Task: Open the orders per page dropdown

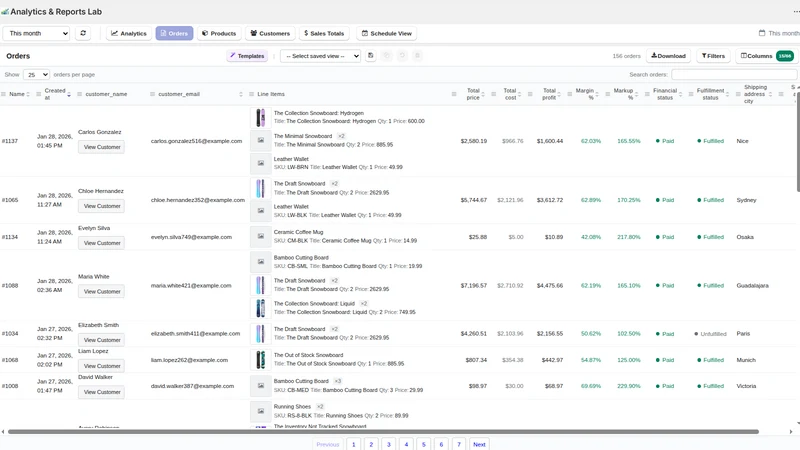Action: (36, 74)
